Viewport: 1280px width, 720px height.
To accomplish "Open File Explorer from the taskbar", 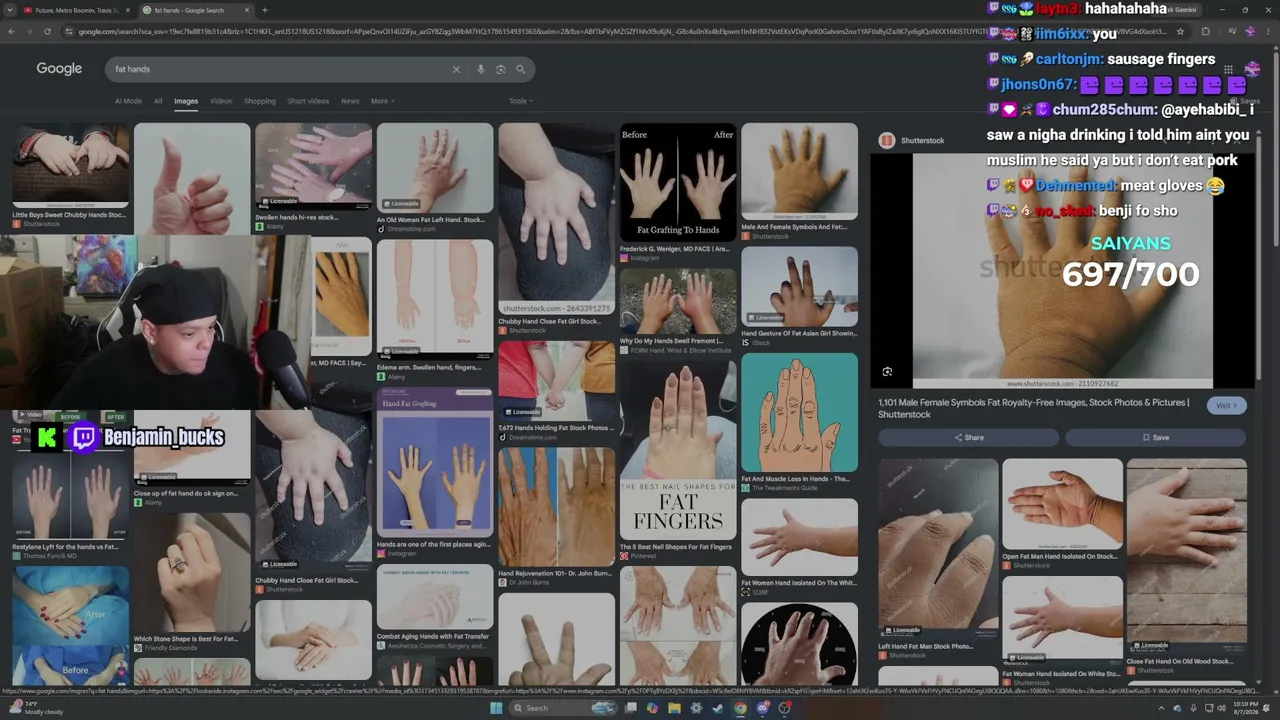I will coord(675,708).
